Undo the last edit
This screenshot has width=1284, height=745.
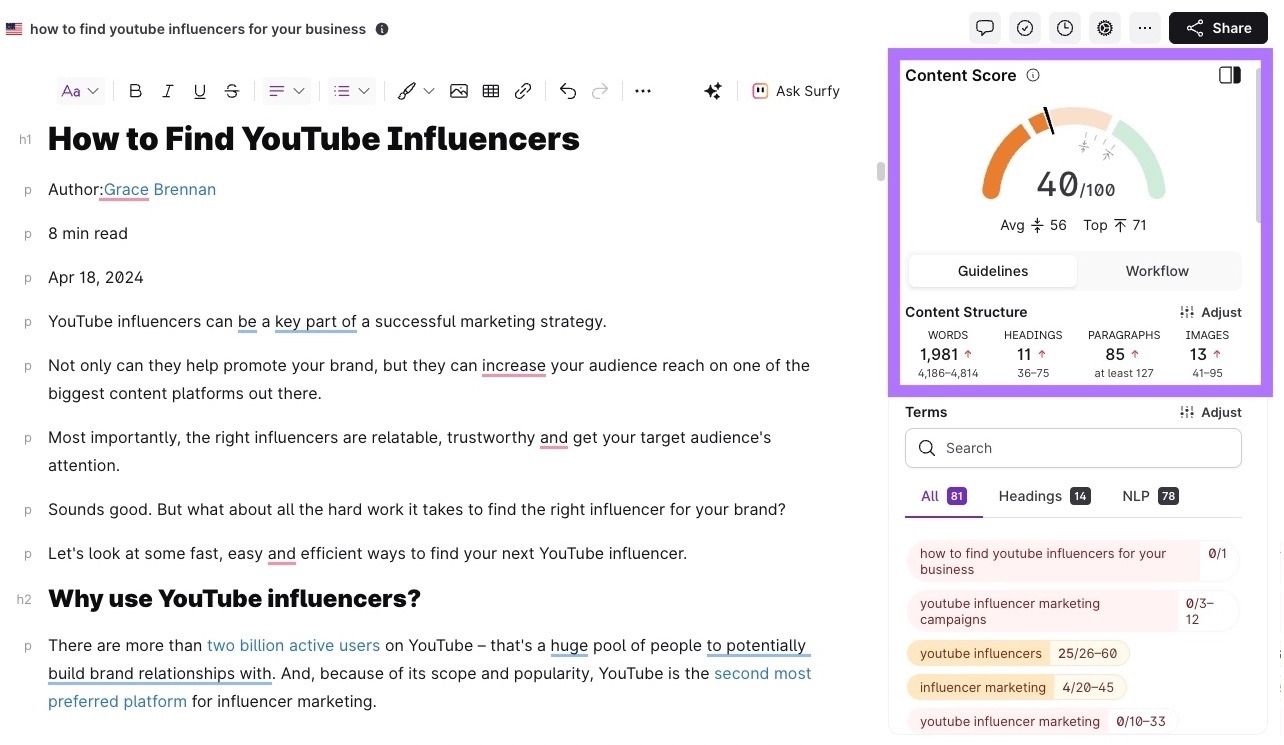pos(568,91)
